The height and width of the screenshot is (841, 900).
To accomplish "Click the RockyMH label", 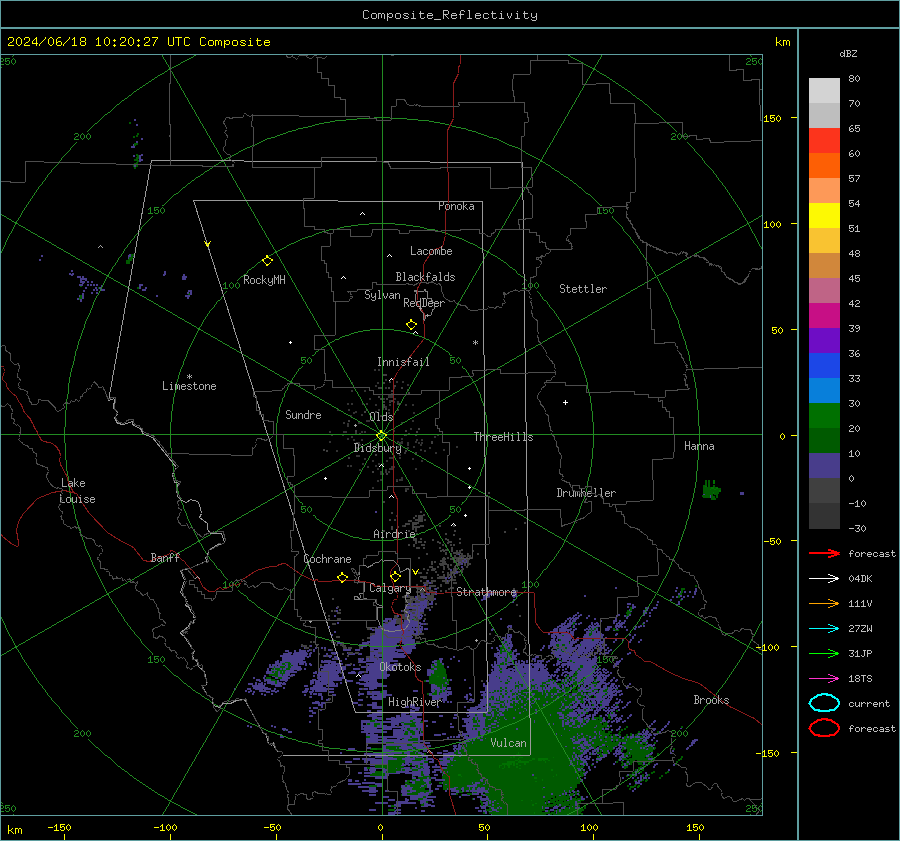I will click(x=264, y=280).
